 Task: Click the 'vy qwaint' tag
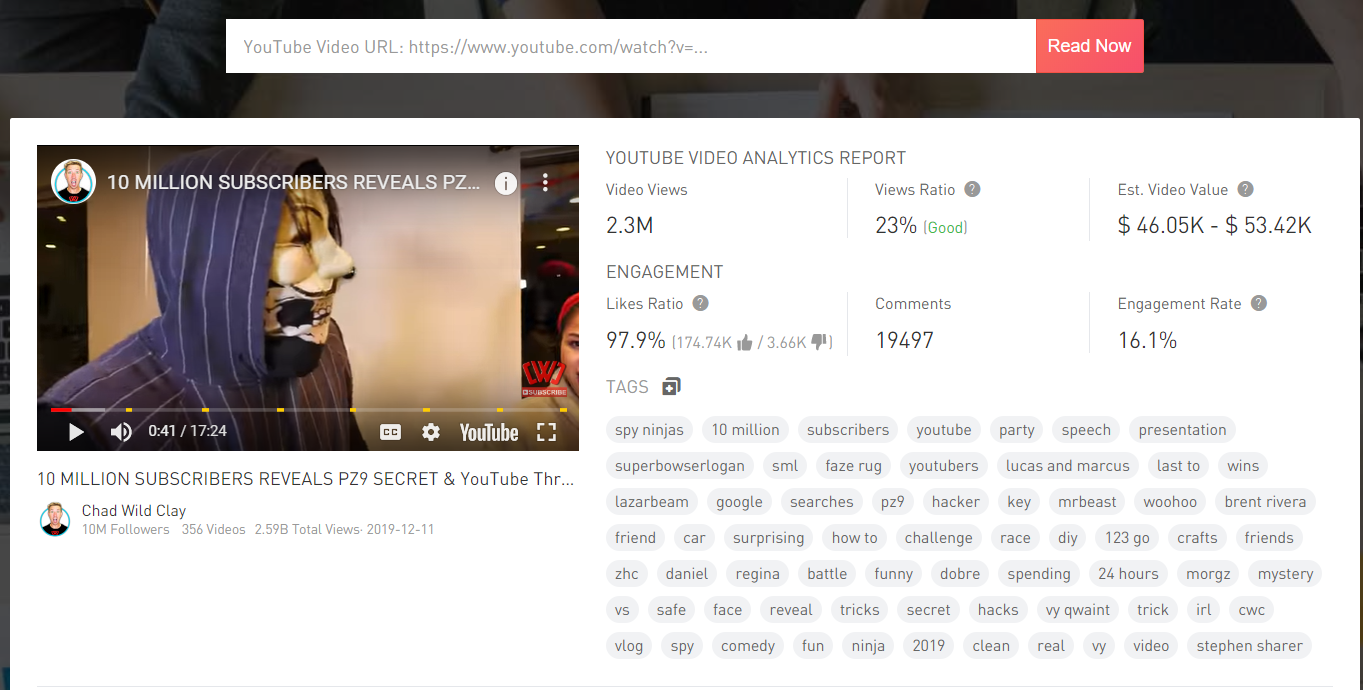click(1078, 610)
